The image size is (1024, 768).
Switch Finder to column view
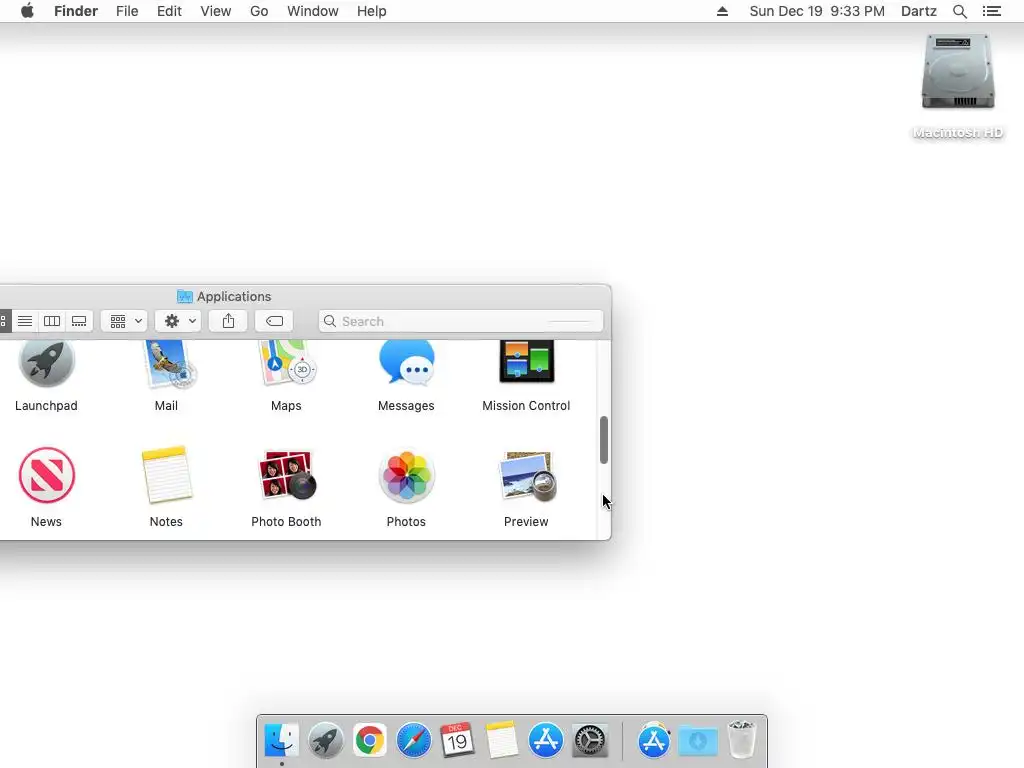tap(52, 321)
